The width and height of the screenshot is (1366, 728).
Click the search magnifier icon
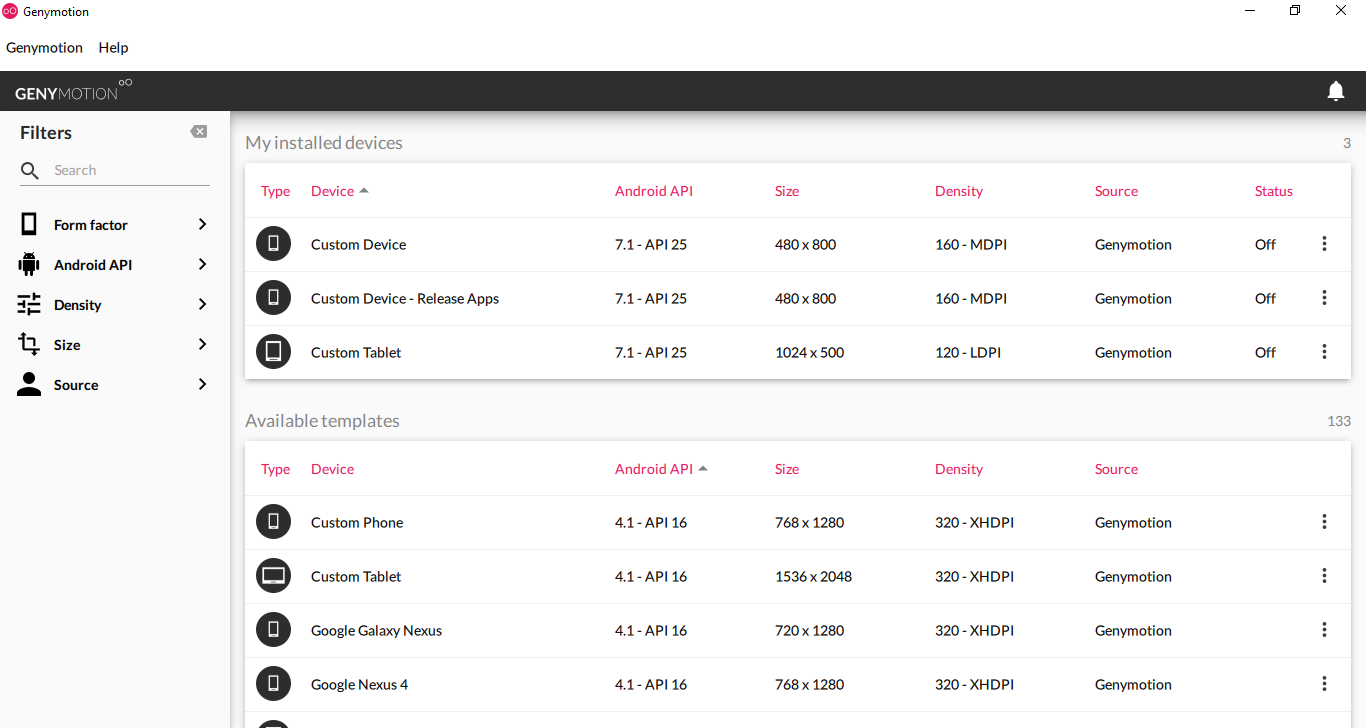(30, 171)
